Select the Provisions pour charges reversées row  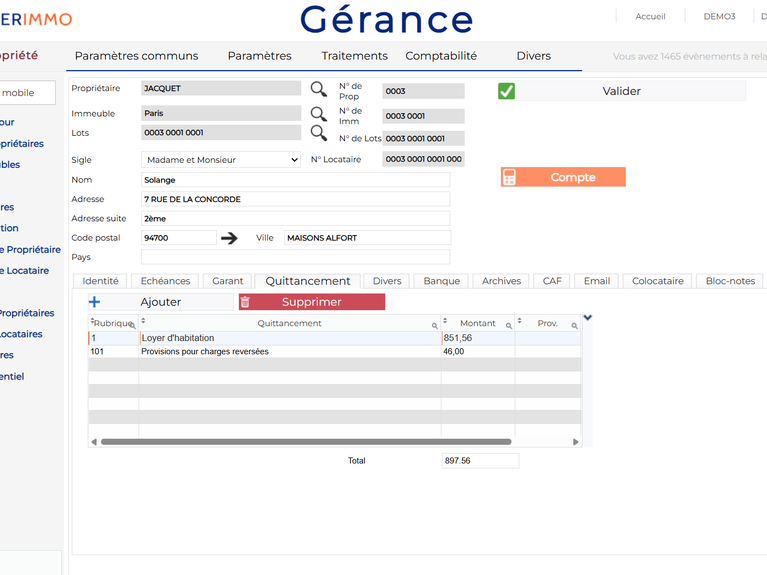click(x=335, y=351)
